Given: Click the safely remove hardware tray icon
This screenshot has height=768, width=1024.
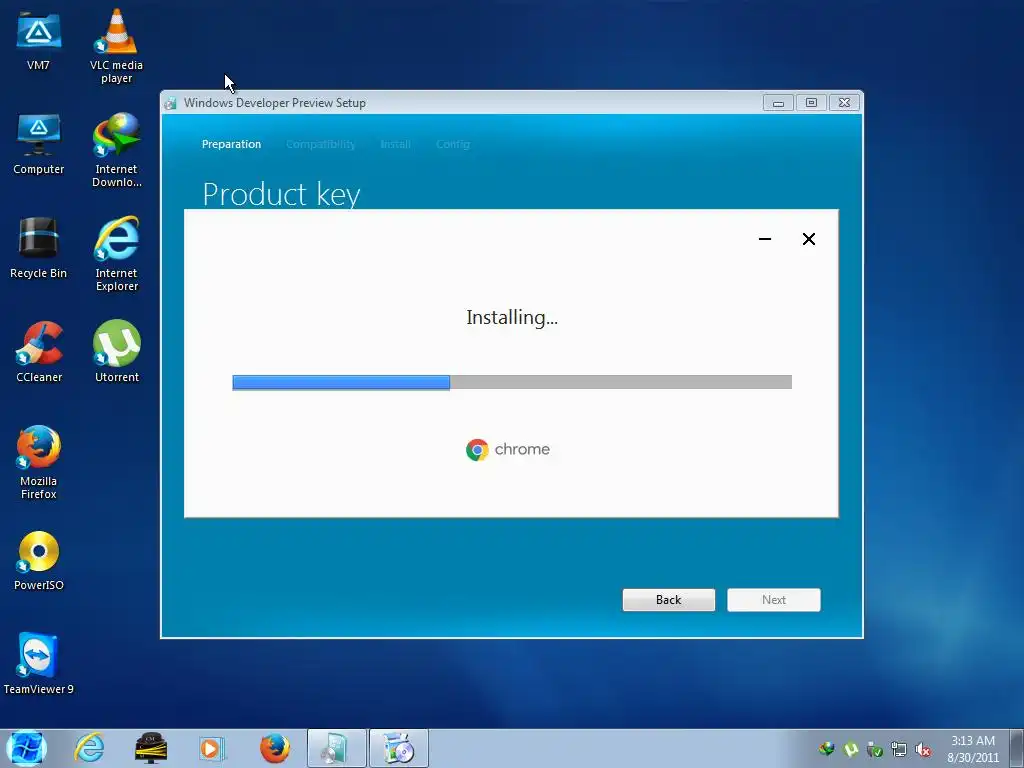Looking at the screenshot, I should [874, 749].
